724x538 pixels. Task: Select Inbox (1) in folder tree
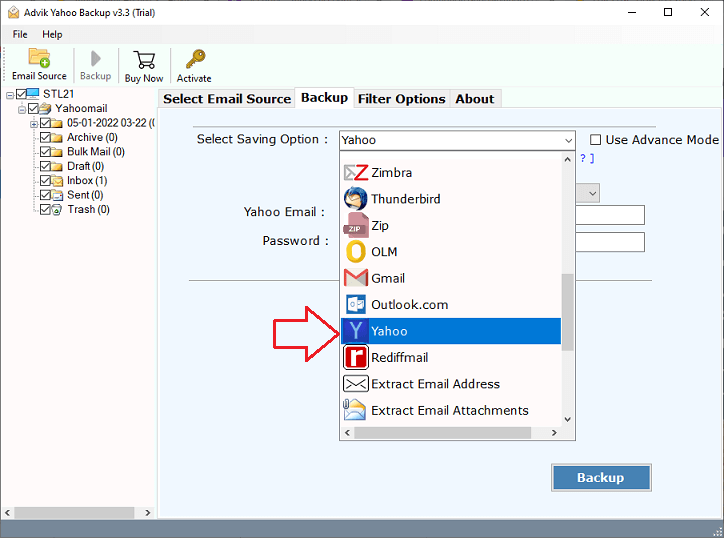[87, 181]
